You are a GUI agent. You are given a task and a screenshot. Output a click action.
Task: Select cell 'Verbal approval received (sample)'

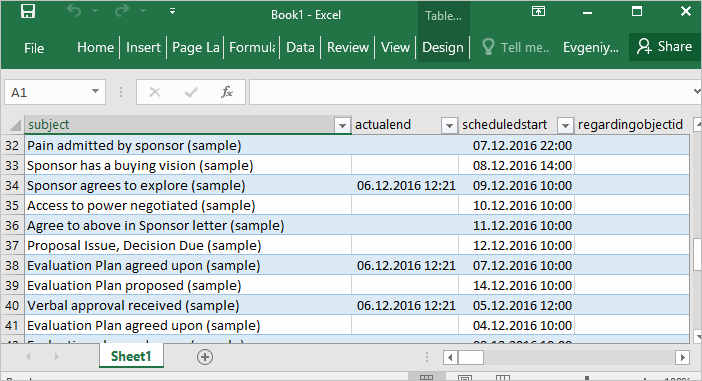[188, 305]
